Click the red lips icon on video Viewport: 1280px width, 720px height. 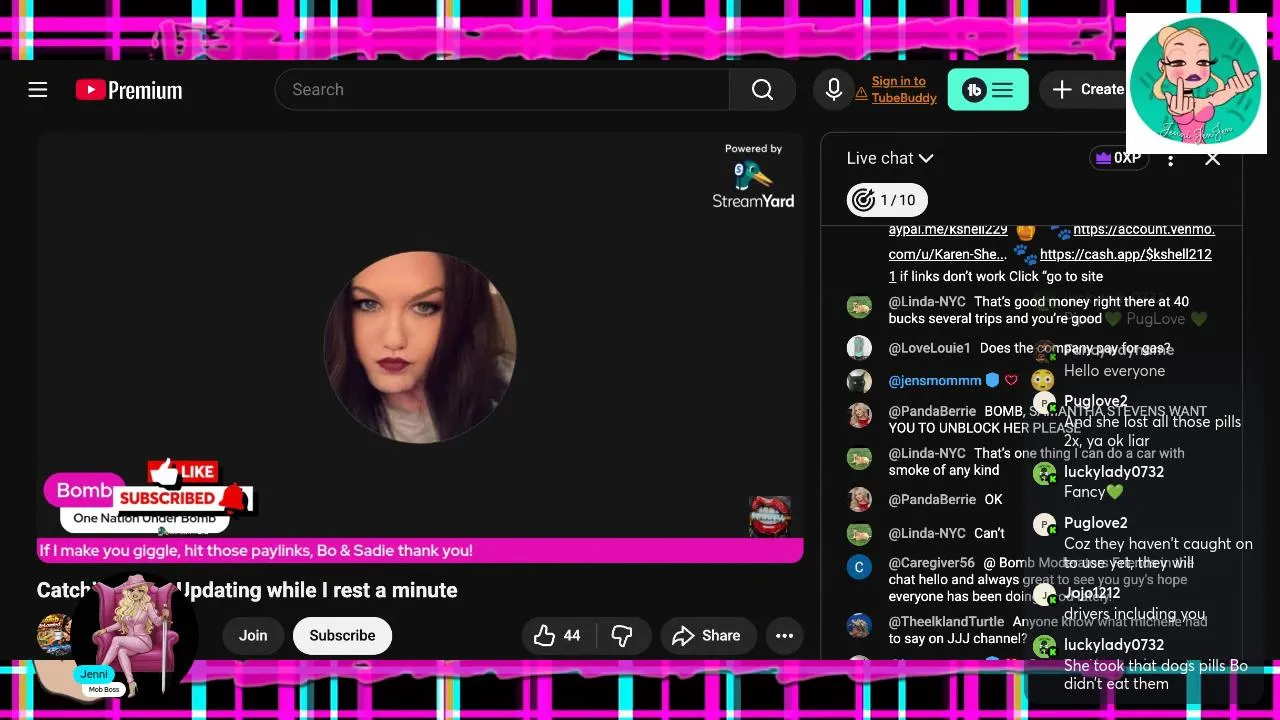tap(770, 516)
